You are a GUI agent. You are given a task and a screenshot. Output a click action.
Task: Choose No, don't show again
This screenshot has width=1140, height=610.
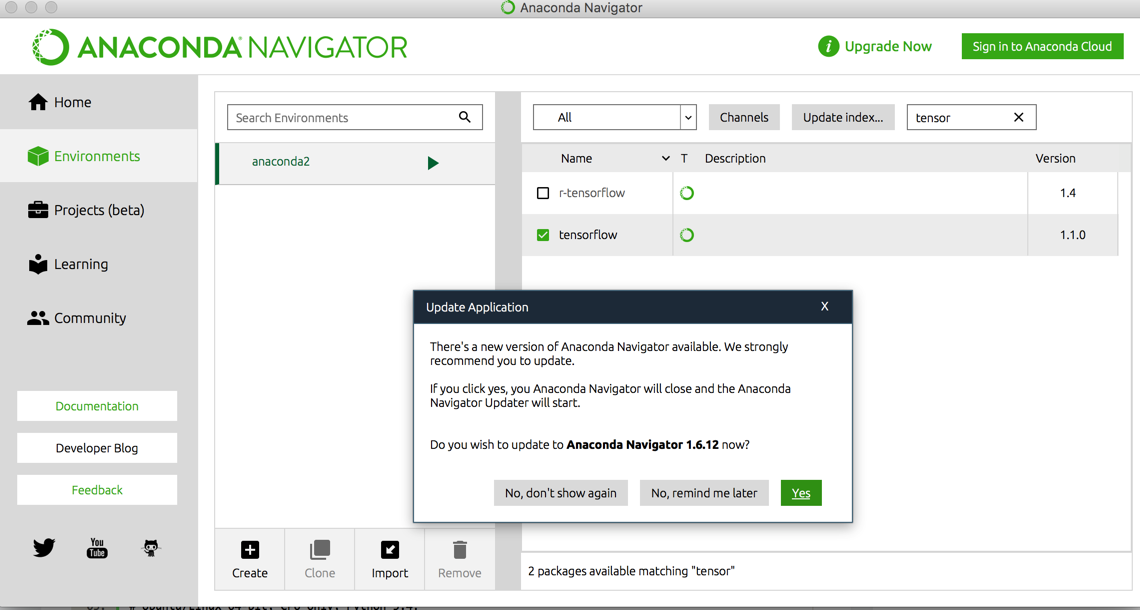click(561, 493)
